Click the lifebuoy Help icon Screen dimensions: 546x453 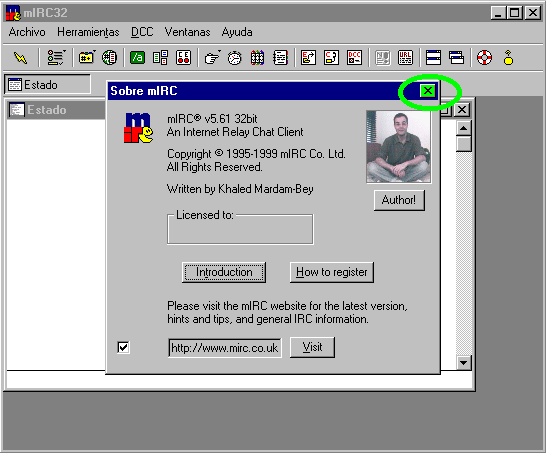coord(484,57)
